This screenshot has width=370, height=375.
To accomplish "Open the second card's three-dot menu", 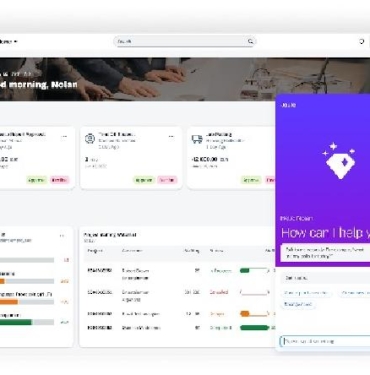I will (171, 136).
